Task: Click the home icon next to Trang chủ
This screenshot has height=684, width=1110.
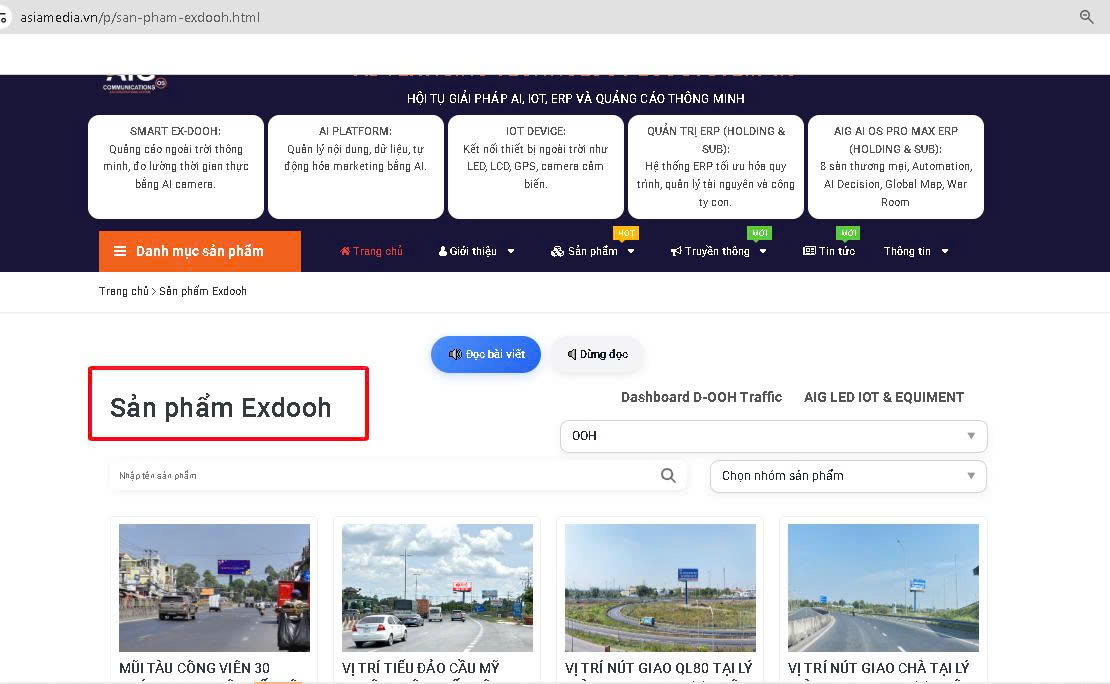Action: 345,251
